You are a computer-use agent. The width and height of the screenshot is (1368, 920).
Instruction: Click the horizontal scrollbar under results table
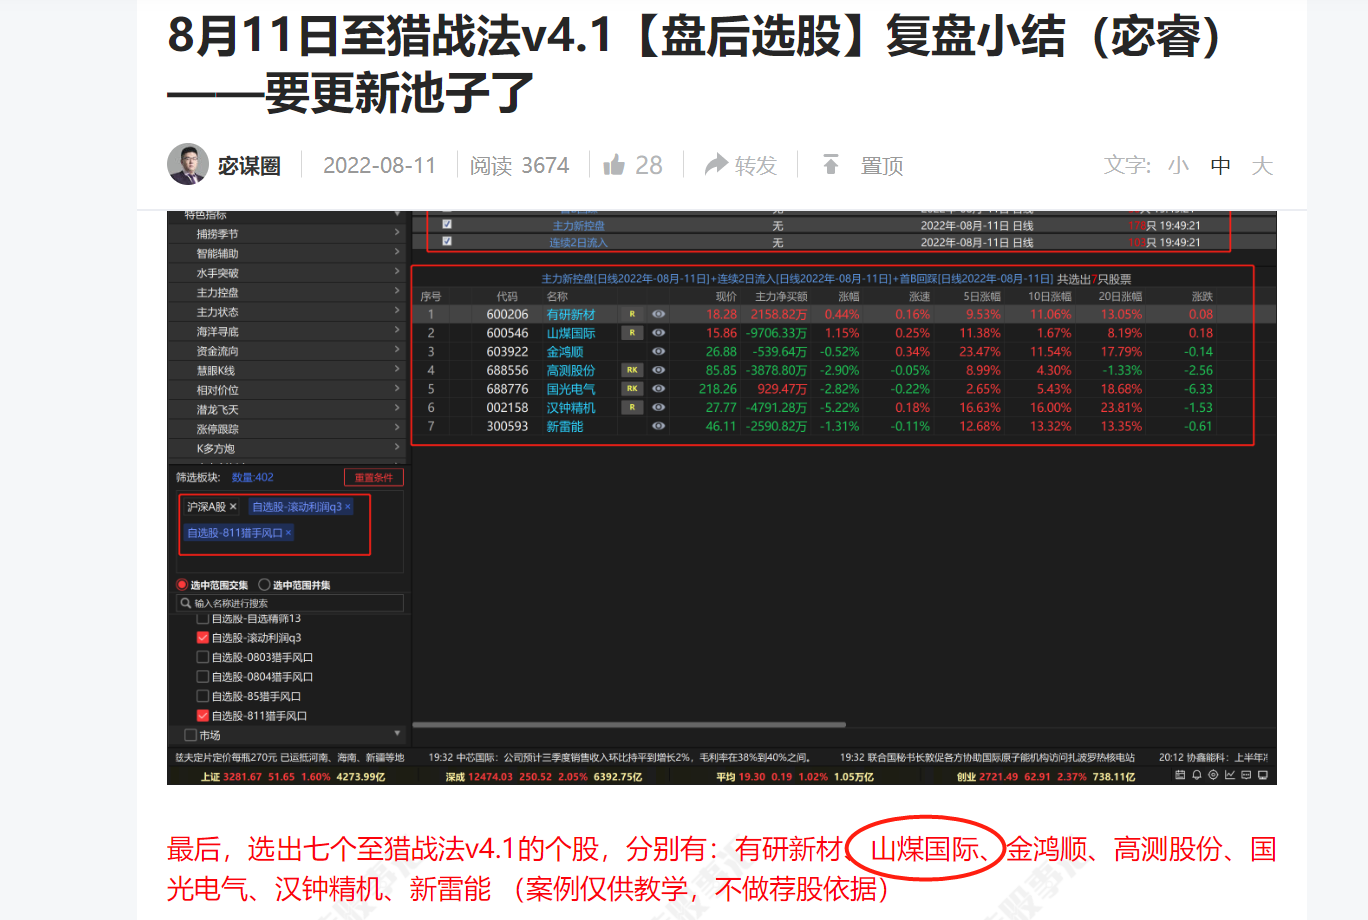(x=629, y=724)
